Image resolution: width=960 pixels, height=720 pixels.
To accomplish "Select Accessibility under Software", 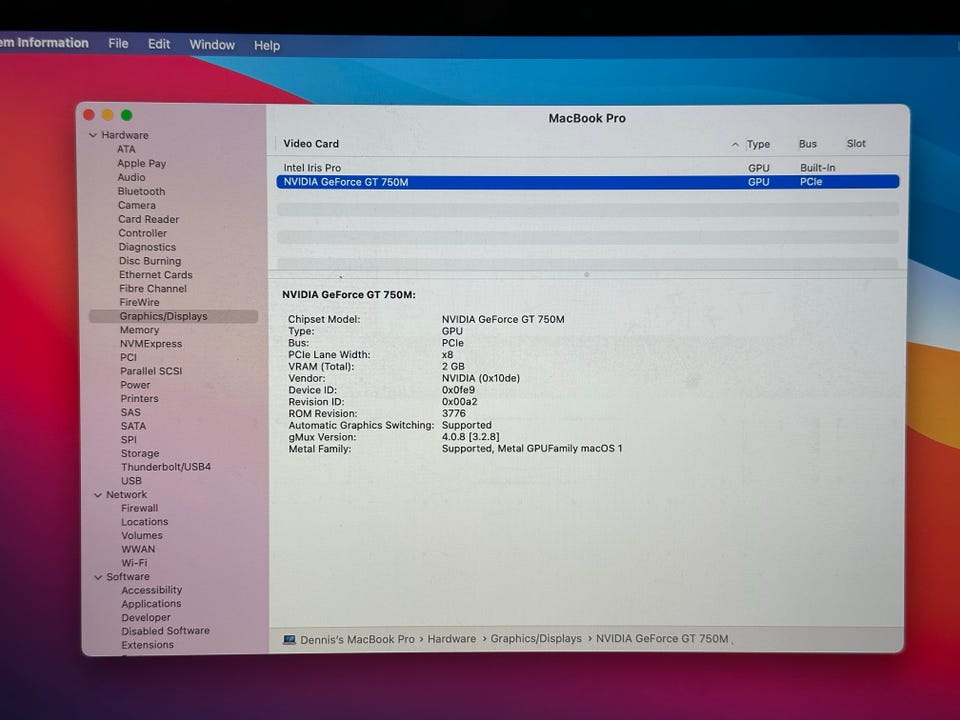I will (x=152, y=590).
